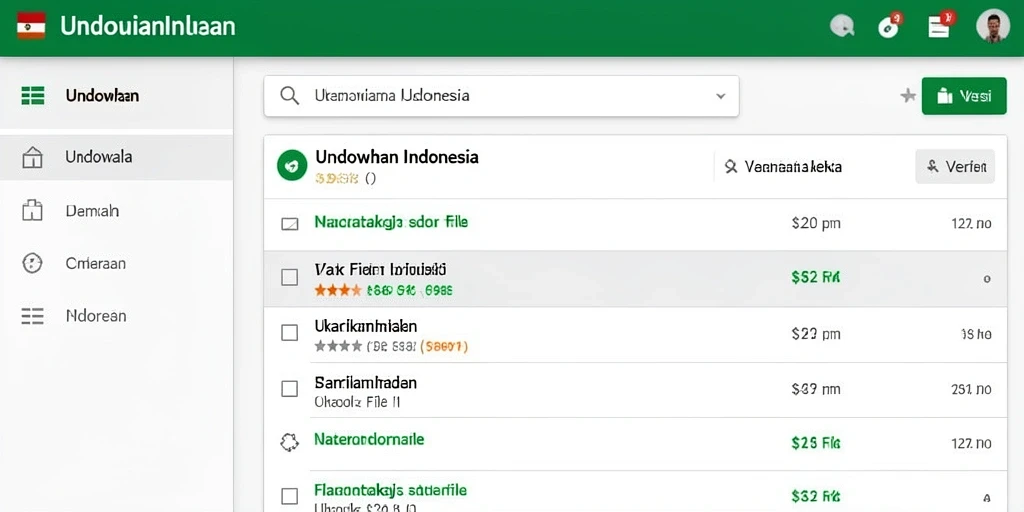Screen dimensions: 1024x512
Task: Click the home icon beside Undowala
Action: pos(32,157)
